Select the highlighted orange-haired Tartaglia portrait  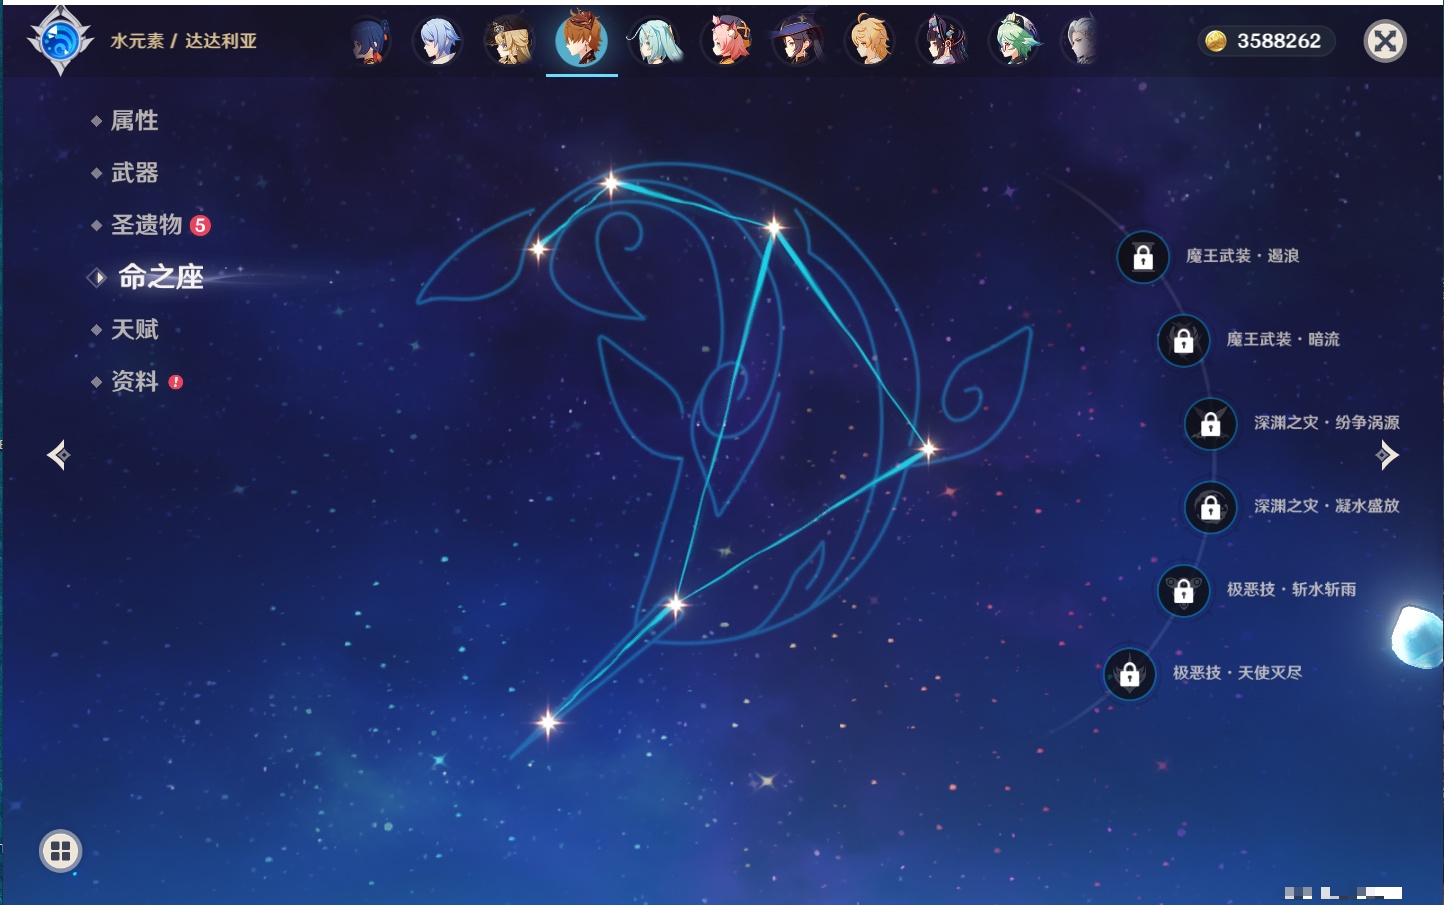point(582,40)
